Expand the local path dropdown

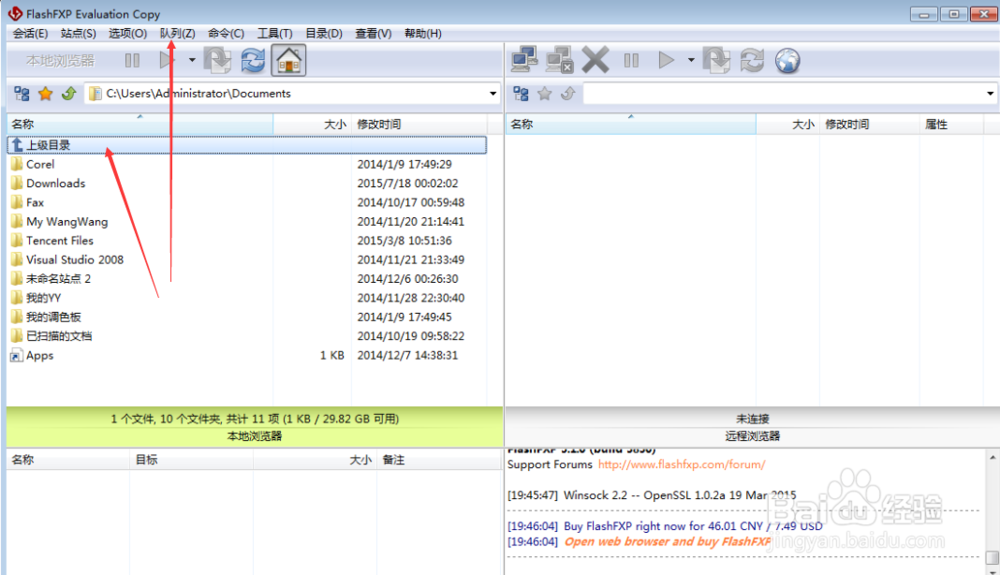(x=493, y=94)
